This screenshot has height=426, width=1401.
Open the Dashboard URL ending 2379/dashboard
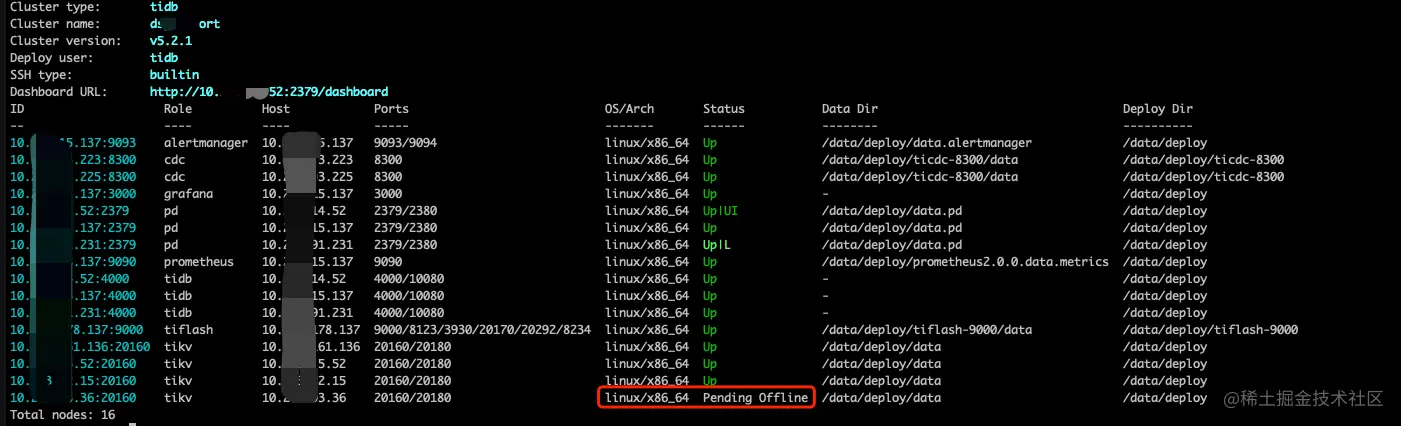tap(269, 92)
